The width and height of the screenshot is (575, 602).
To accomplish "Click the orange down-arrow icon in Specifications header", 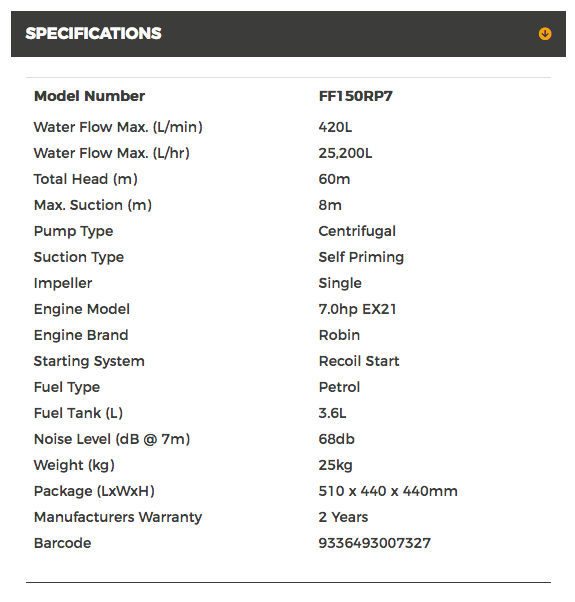I will tap(545, 34).
